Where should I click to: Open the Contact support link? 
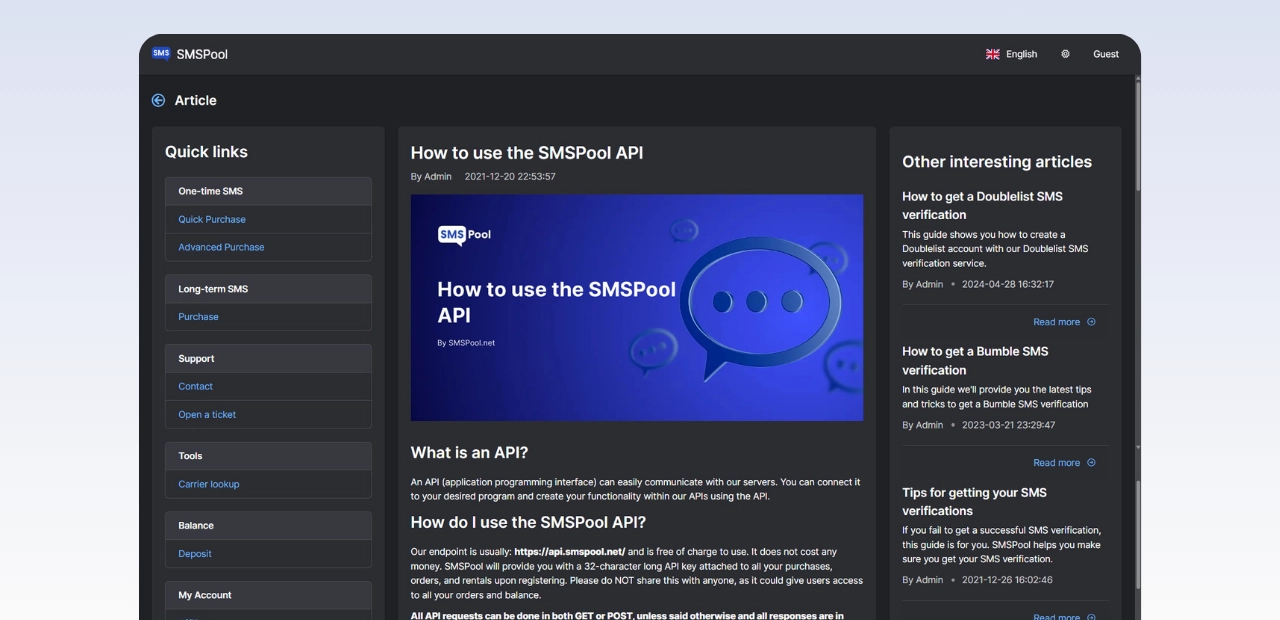[195, 386]
